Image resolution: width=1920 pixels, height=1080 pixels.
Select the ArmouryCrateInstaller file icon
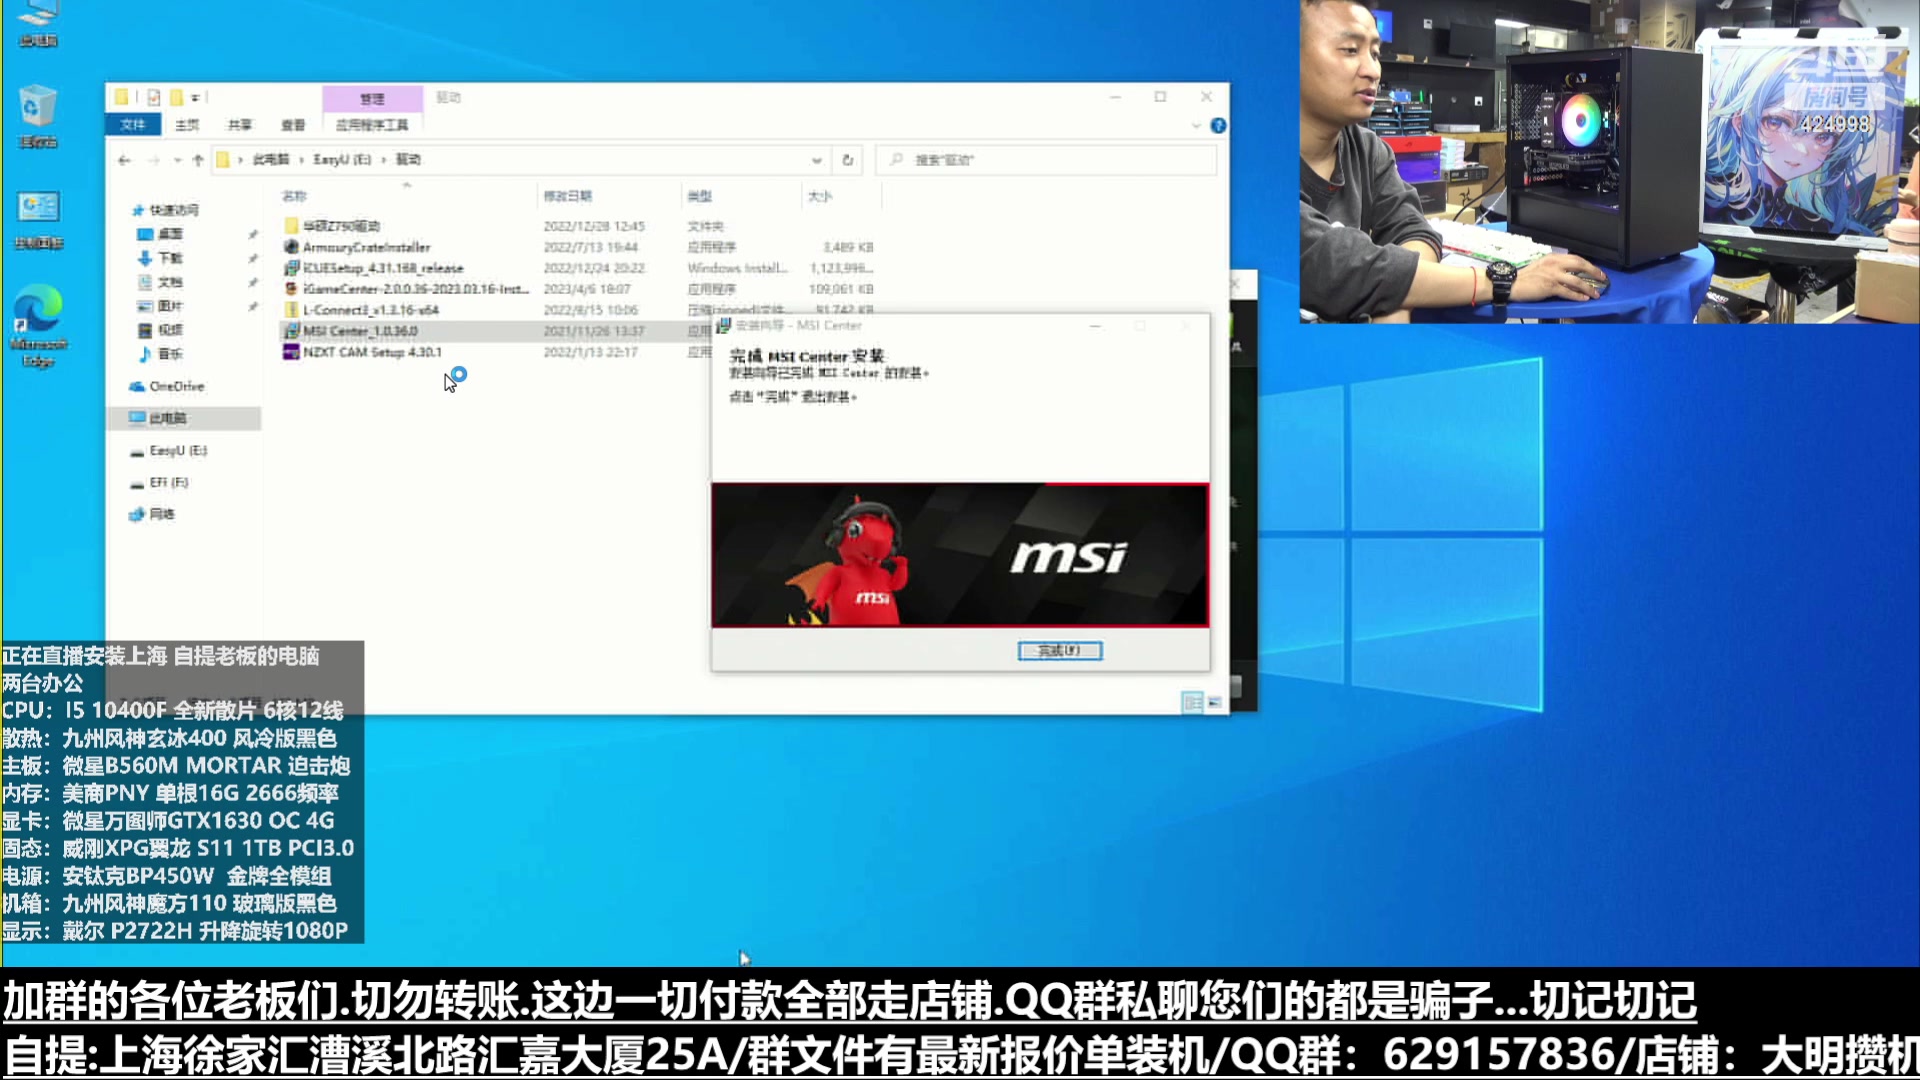(x=292, y=247)
